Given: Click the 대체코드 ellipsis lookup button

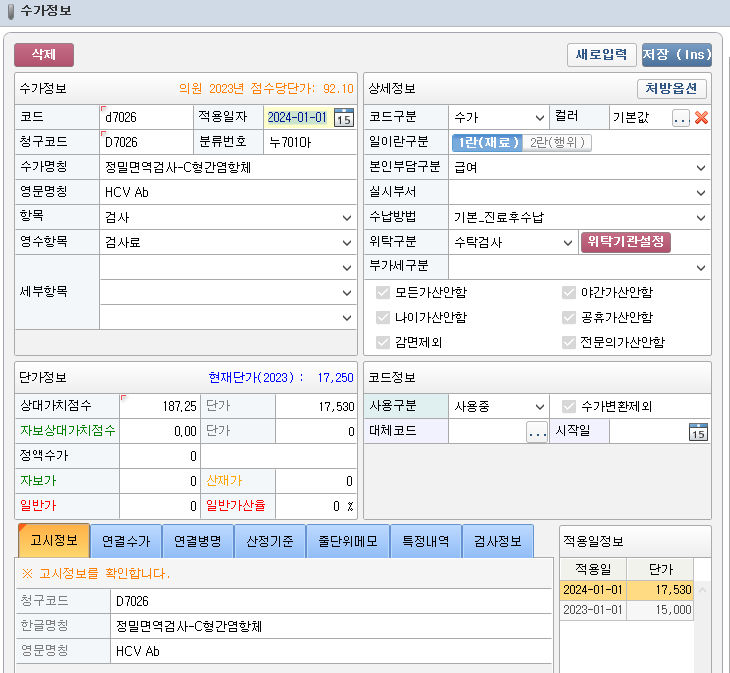Looking at the screenshot, I should click(537, 432).
